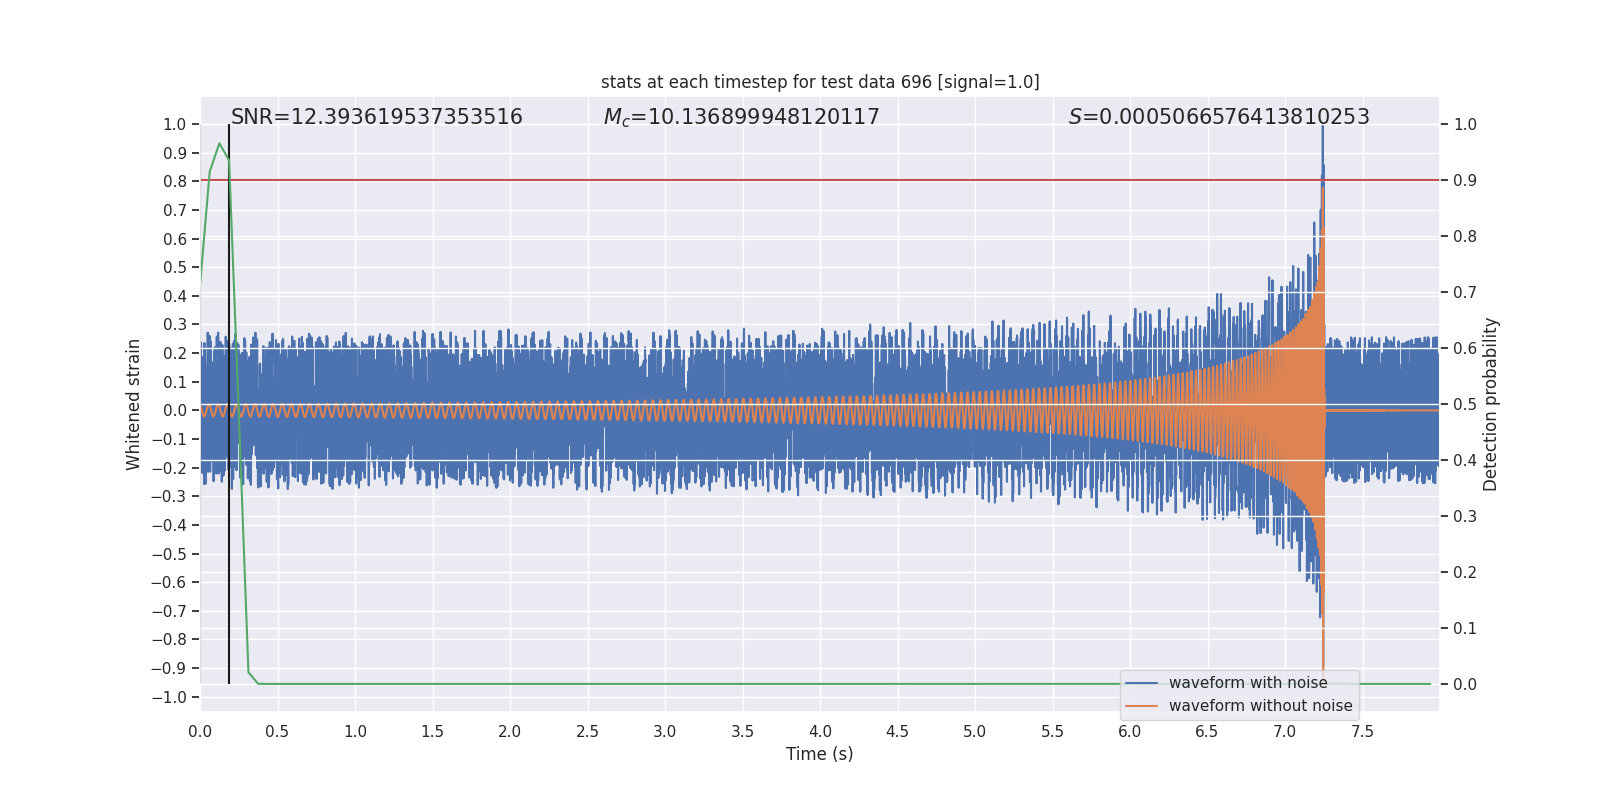
Task: Click the 'Detection probability' right axis label
Action: point(1491,404)
